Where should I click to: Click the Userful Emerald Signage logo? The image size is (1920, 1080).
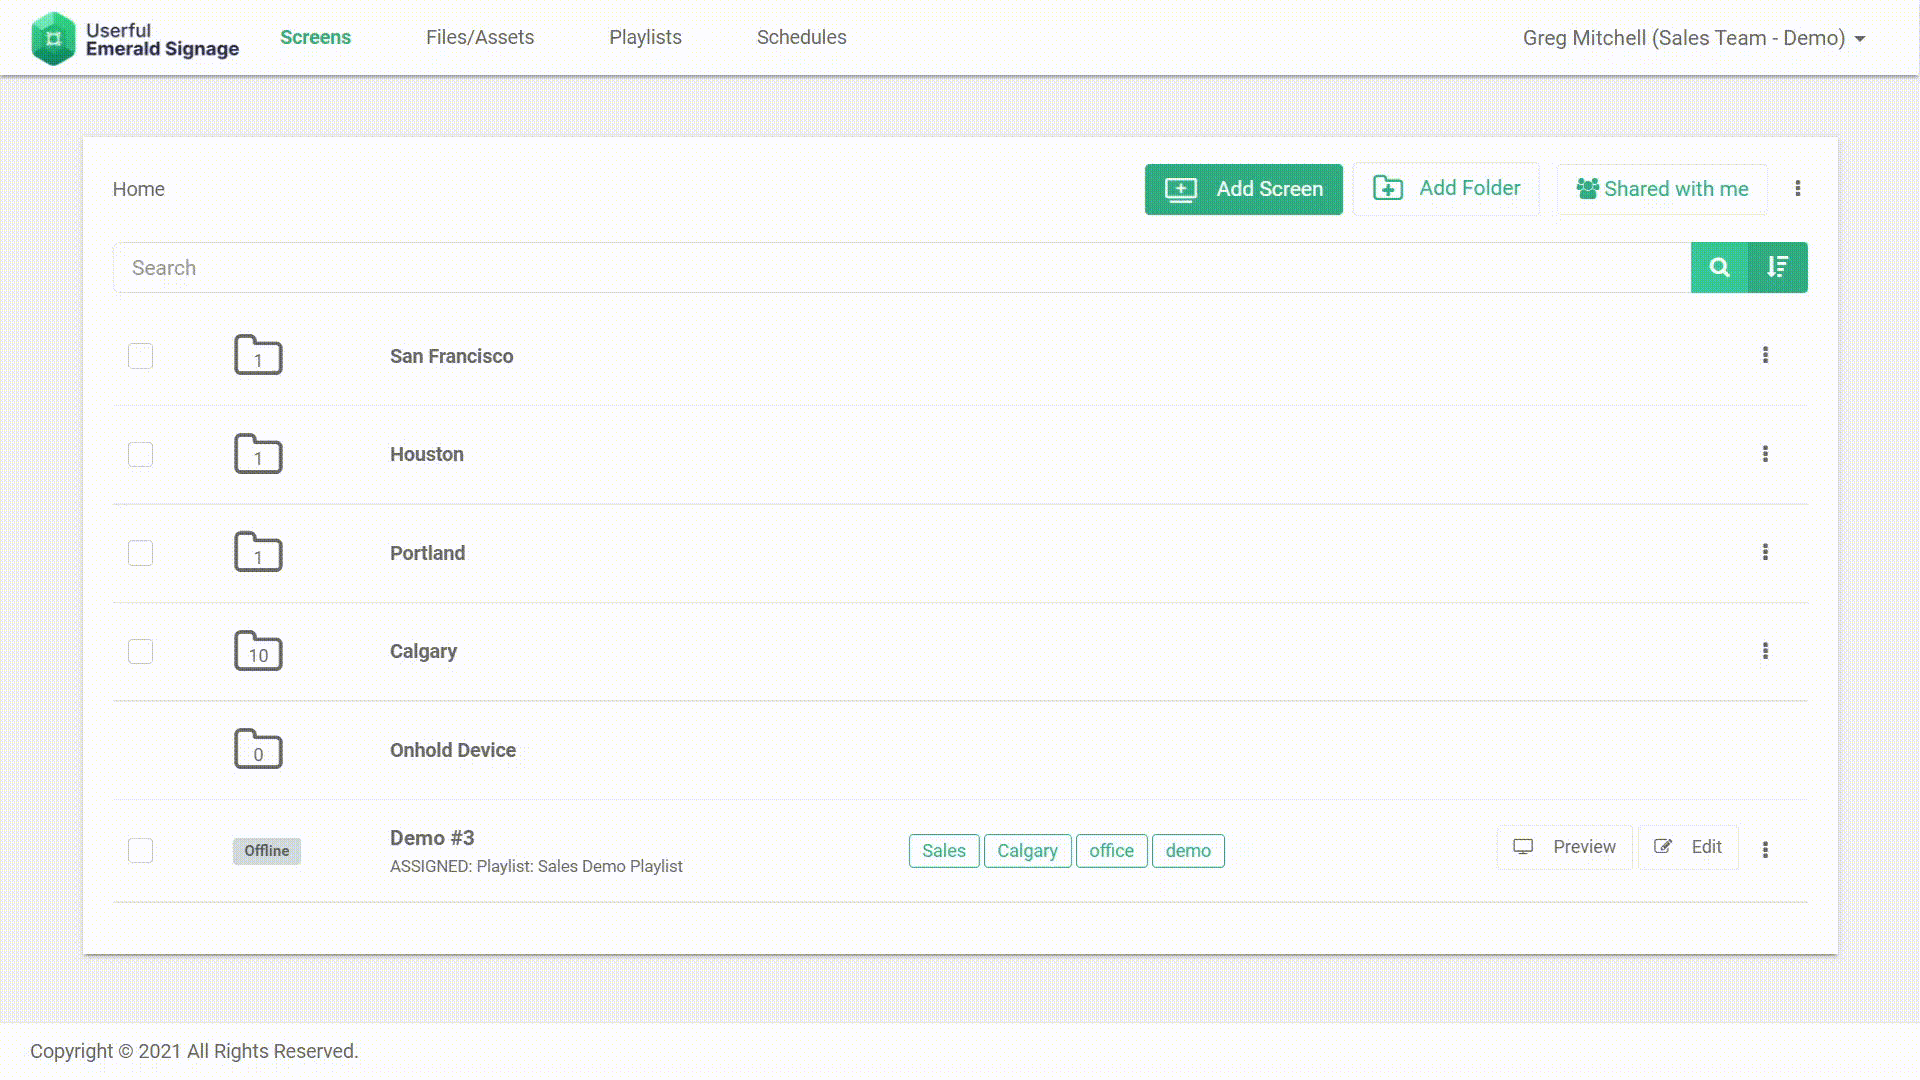(135, 38)
